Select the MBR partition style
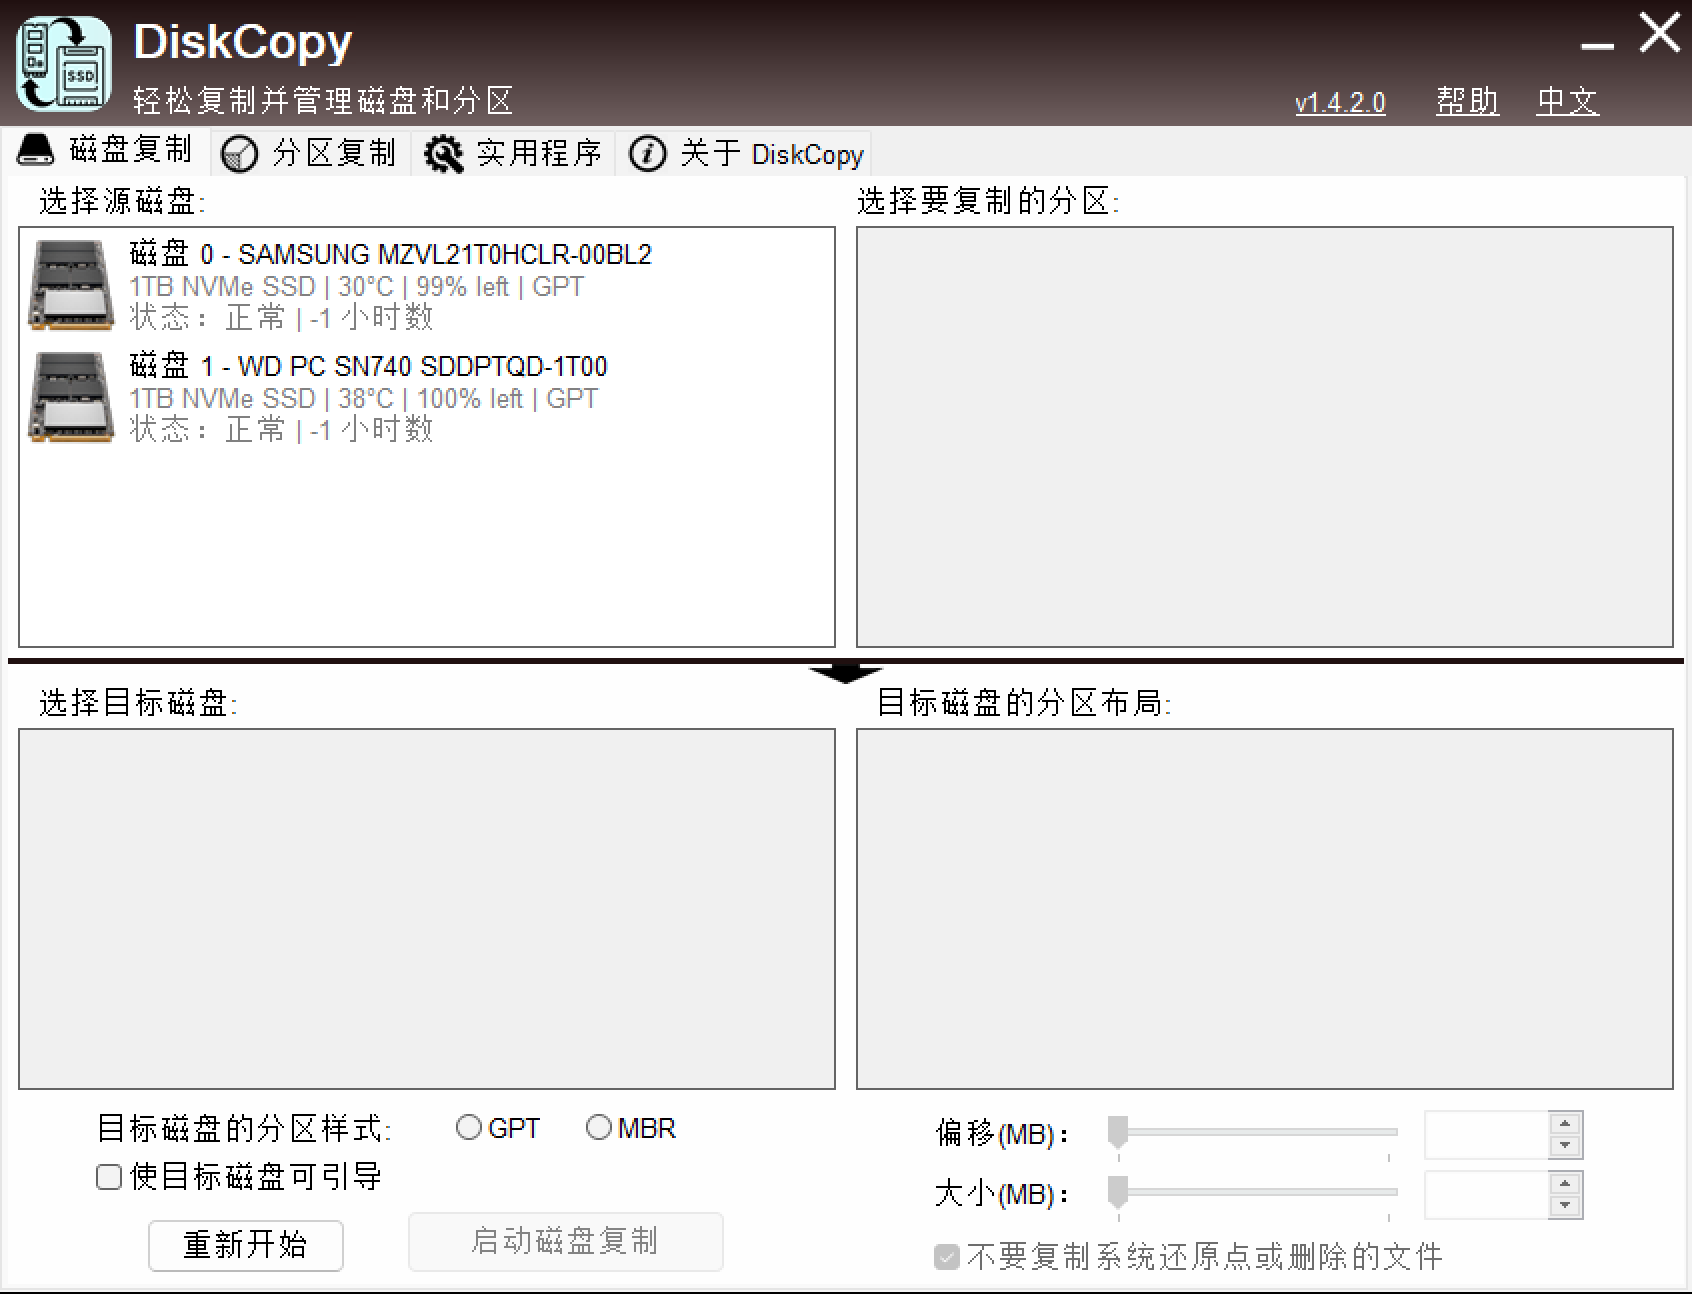 [599, 1128]
